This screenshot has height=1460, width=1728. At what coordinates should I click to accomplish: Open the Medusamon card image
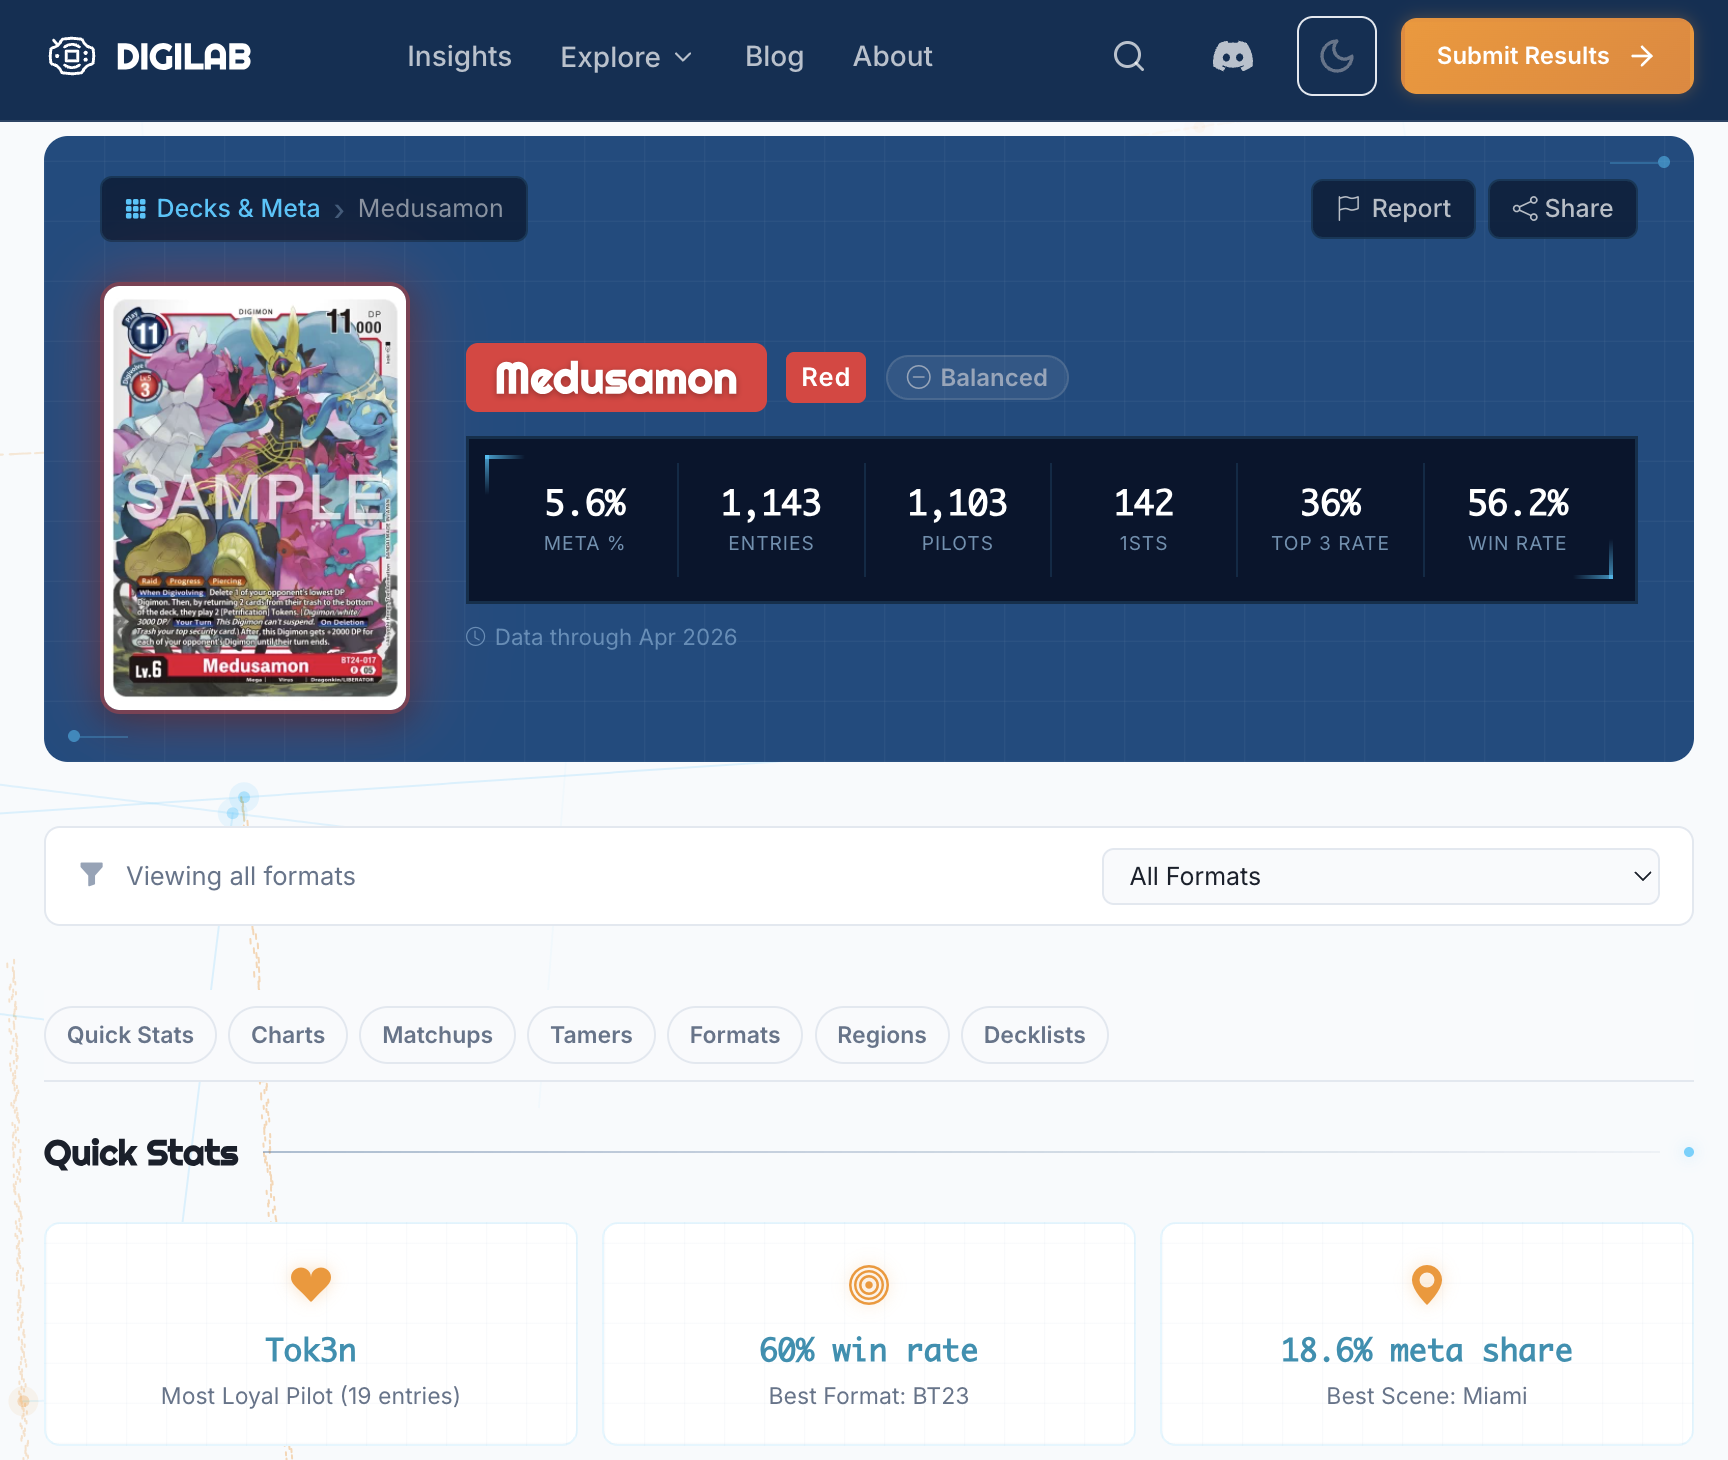coord(256,498)
